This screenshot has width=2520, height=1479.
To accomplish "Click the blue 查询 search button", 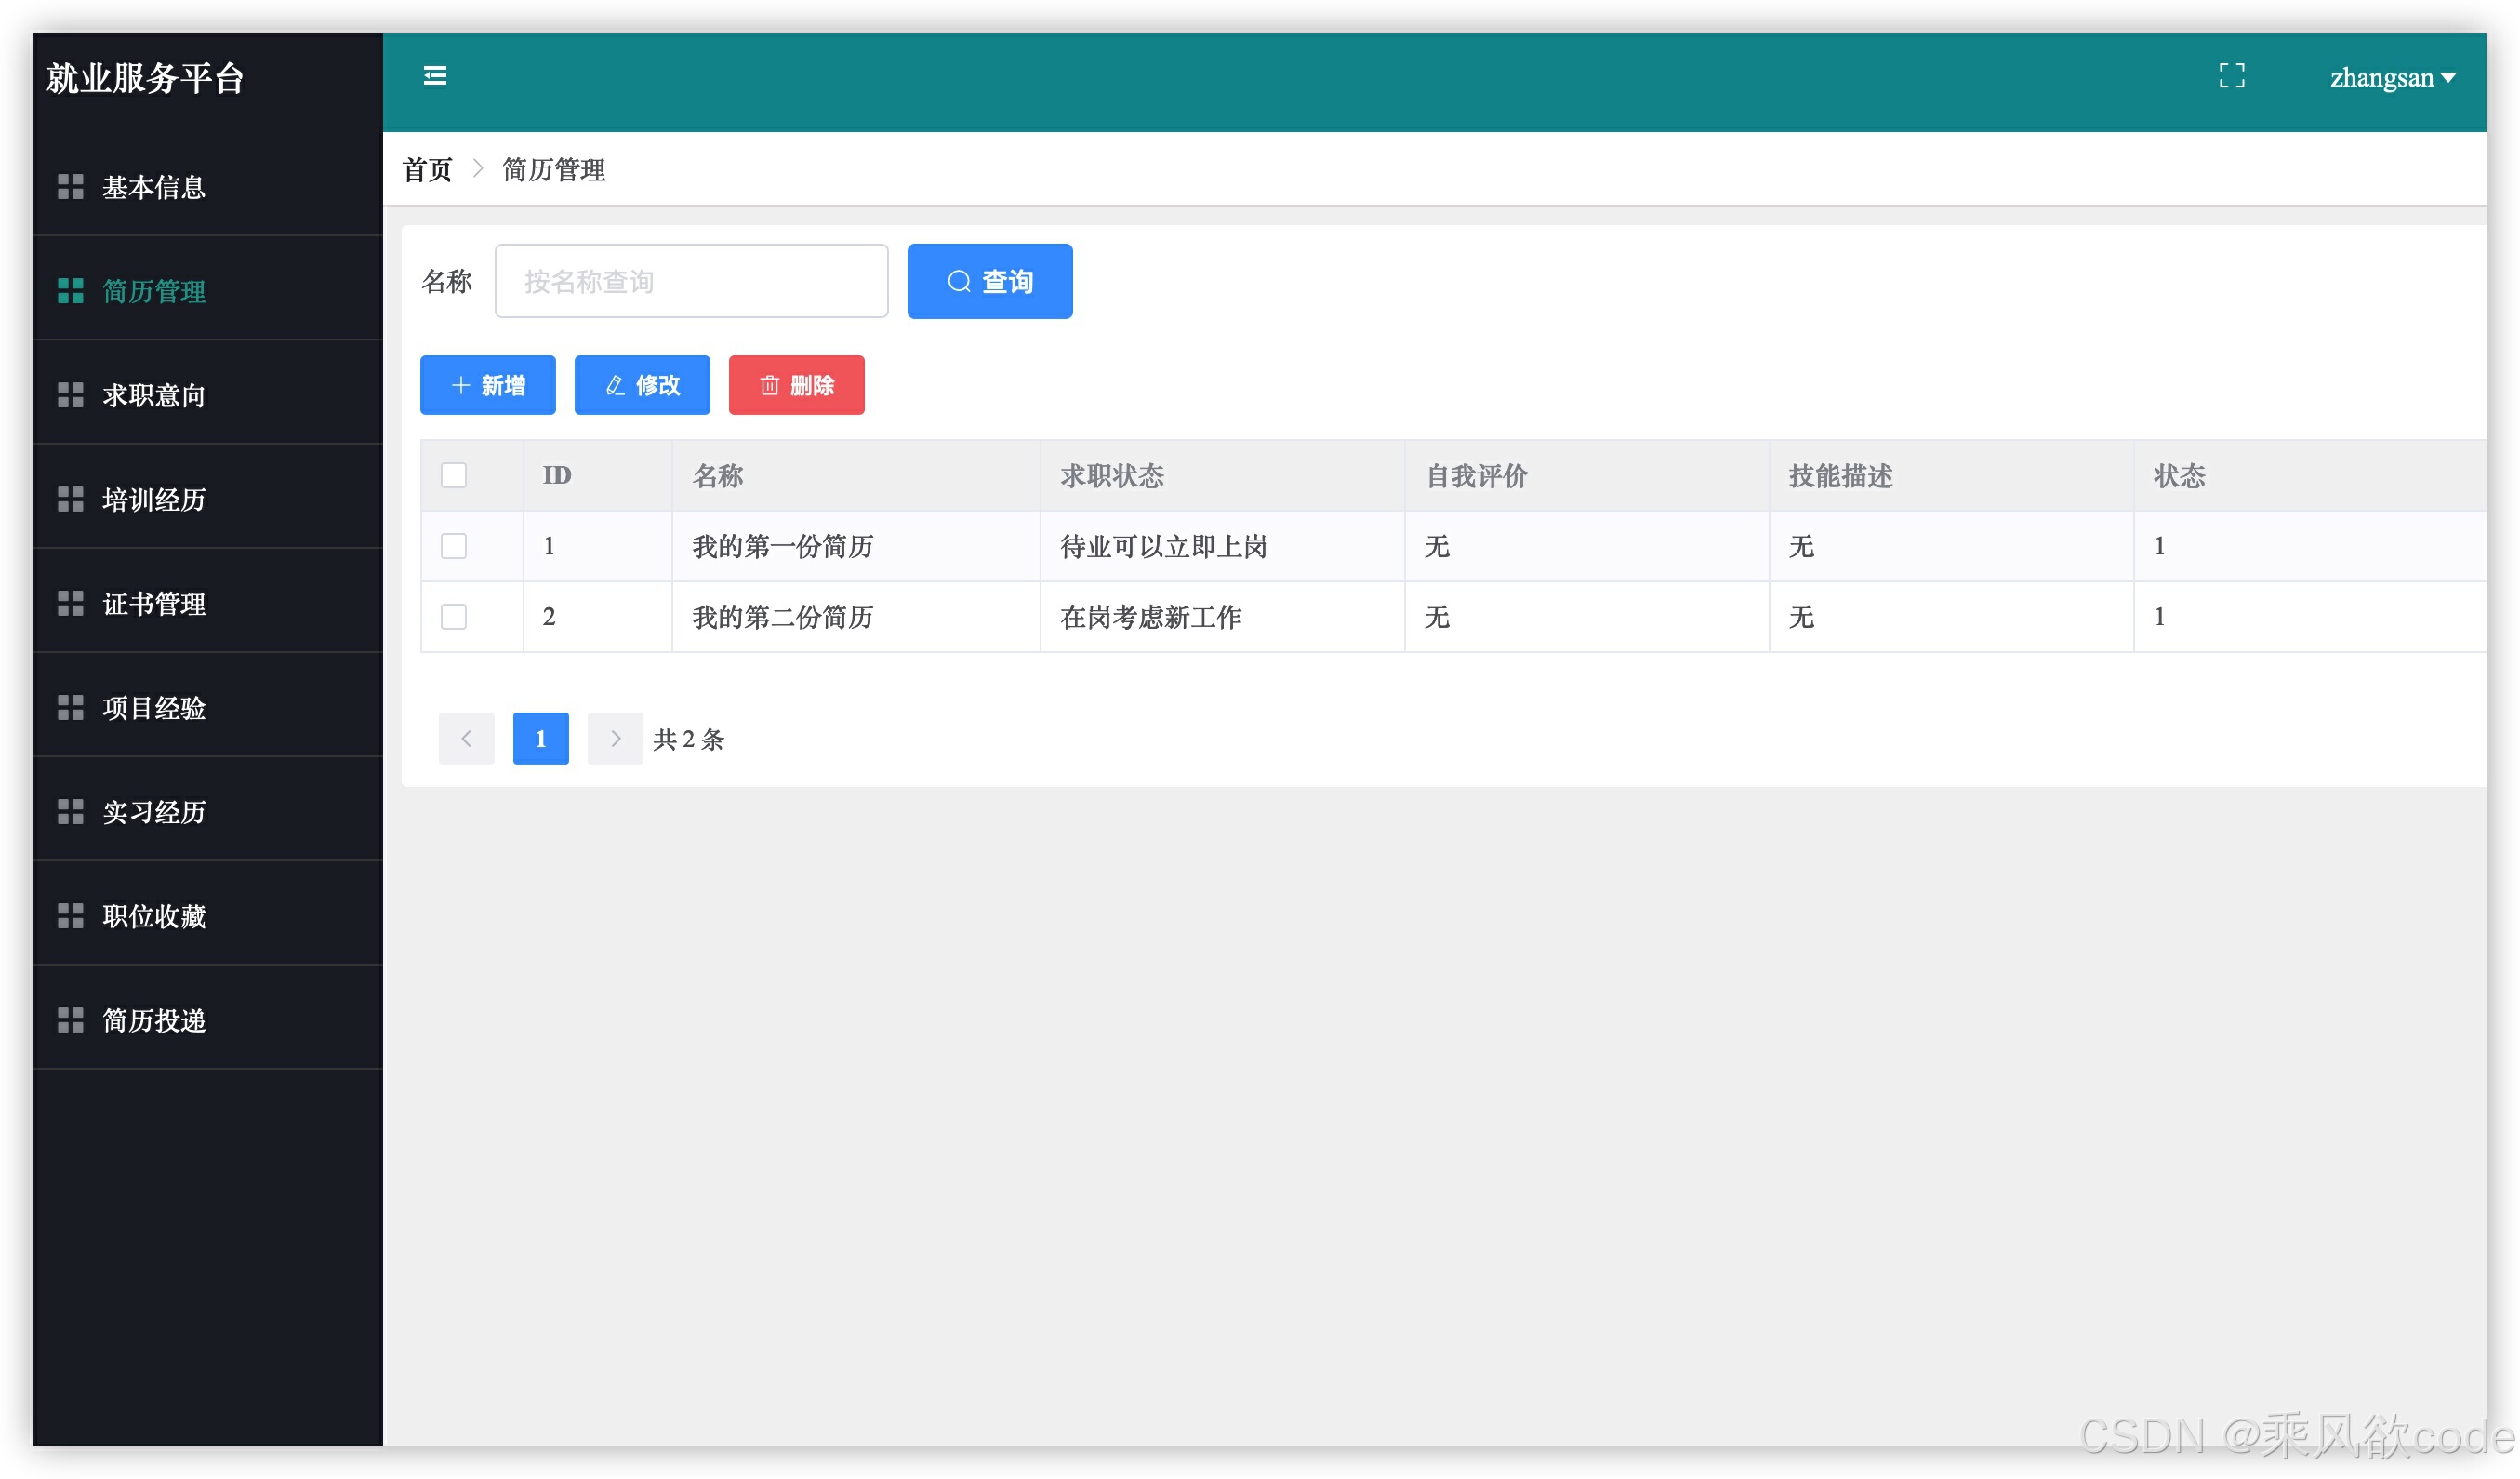I will (x=989, y=282).
